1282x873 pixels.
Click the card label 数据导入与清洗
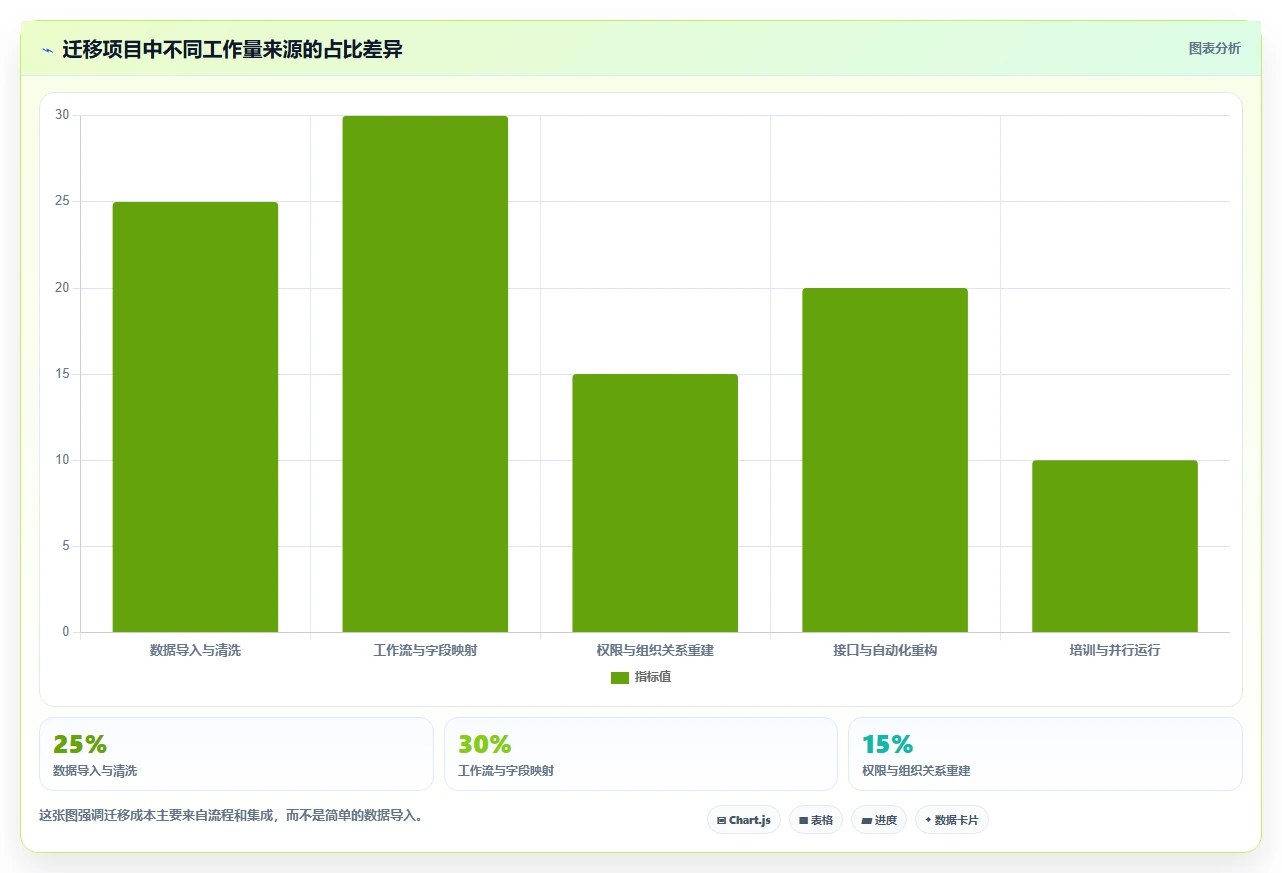point(95,771)
